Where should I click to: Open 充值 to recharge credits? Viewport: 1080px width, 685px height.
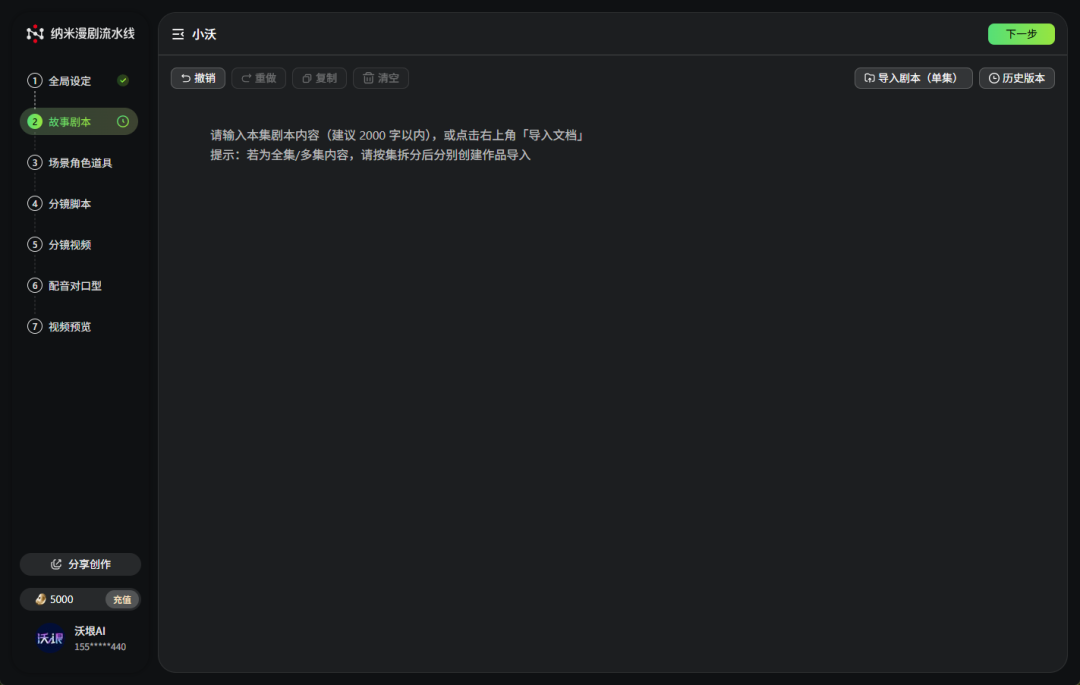point(122,599)
